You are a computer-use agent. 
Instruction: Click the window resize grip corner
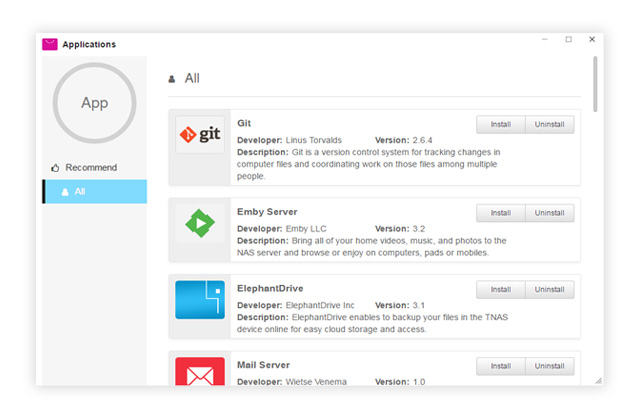(x=598, y=380)
